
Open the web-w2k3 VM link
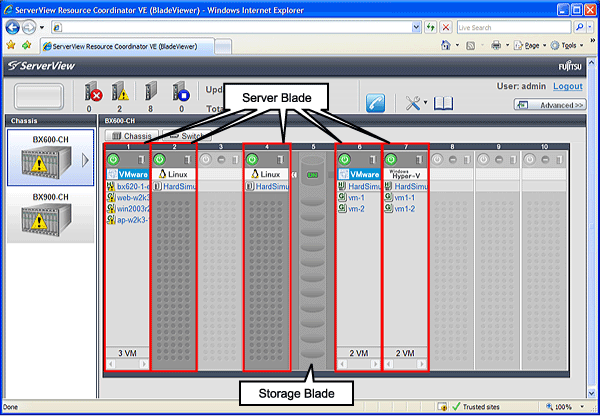133,198
